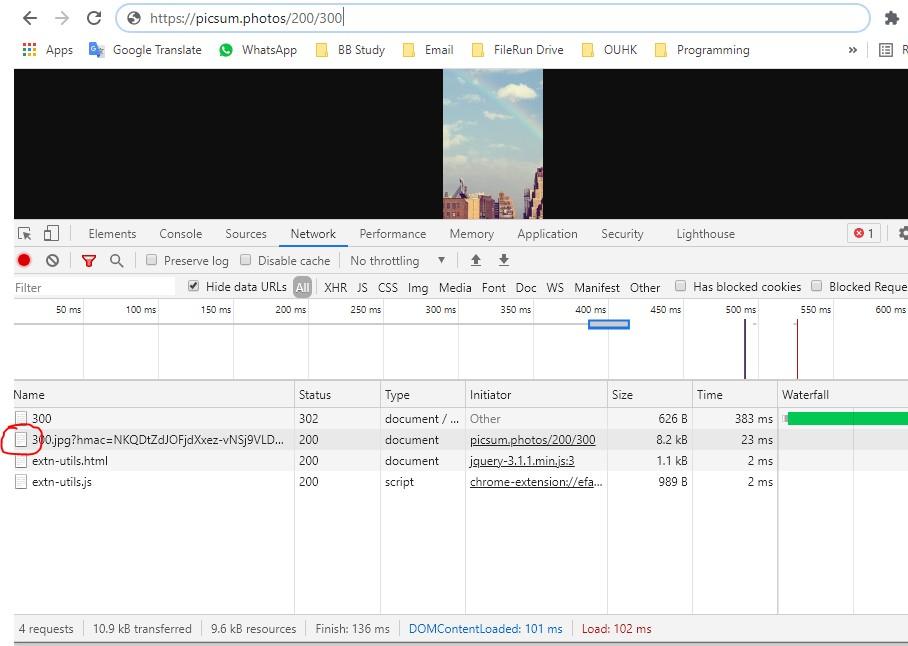Open jquery-3.1.1.min.js:3 initiator link

[x=522, y=461]
